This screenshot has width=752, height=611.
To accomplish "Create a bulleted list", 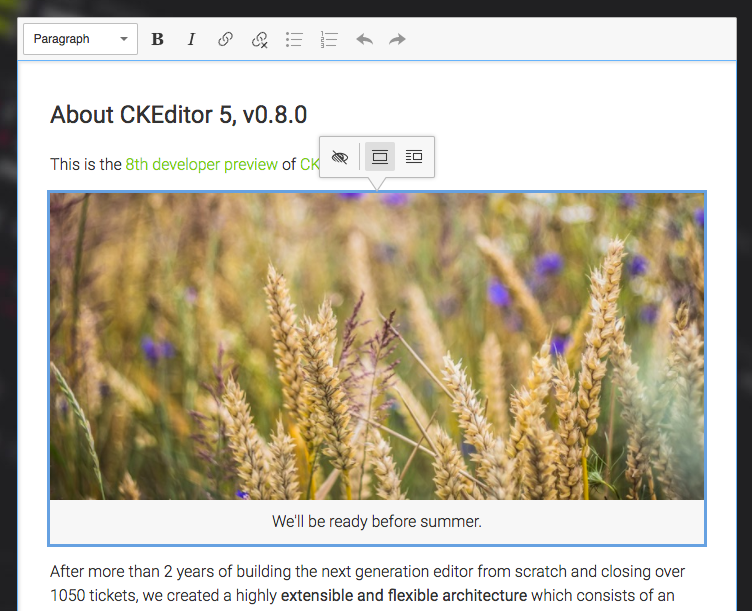I will pyautogui.click(x=294, y=39).
